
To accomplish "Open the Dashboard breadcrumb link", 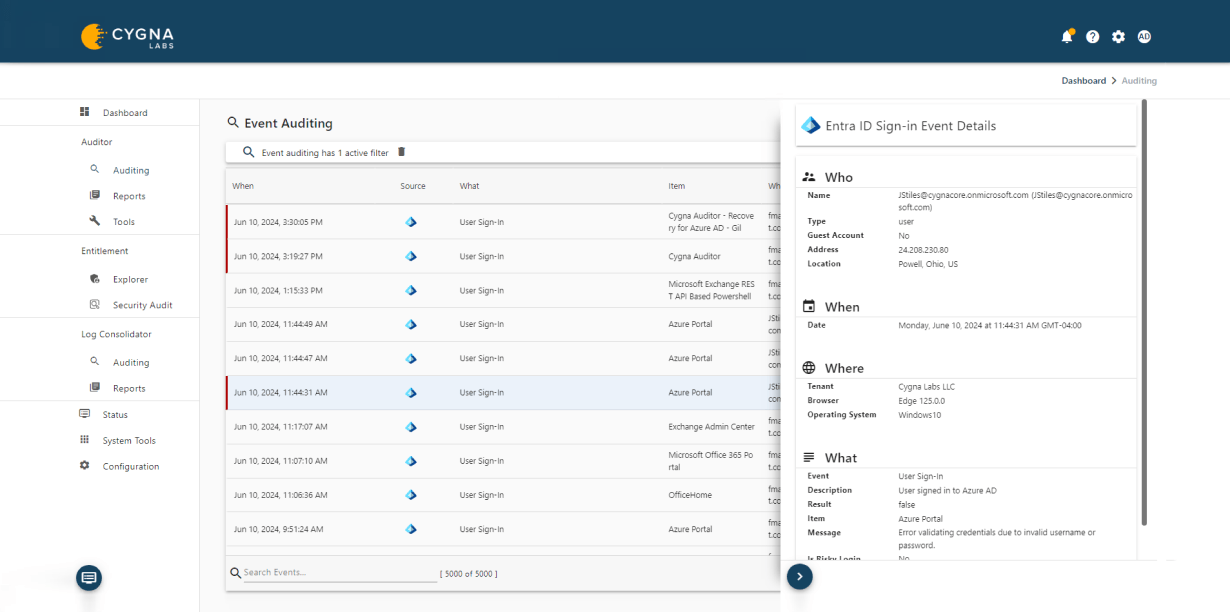I will (x=1083, y=80).
